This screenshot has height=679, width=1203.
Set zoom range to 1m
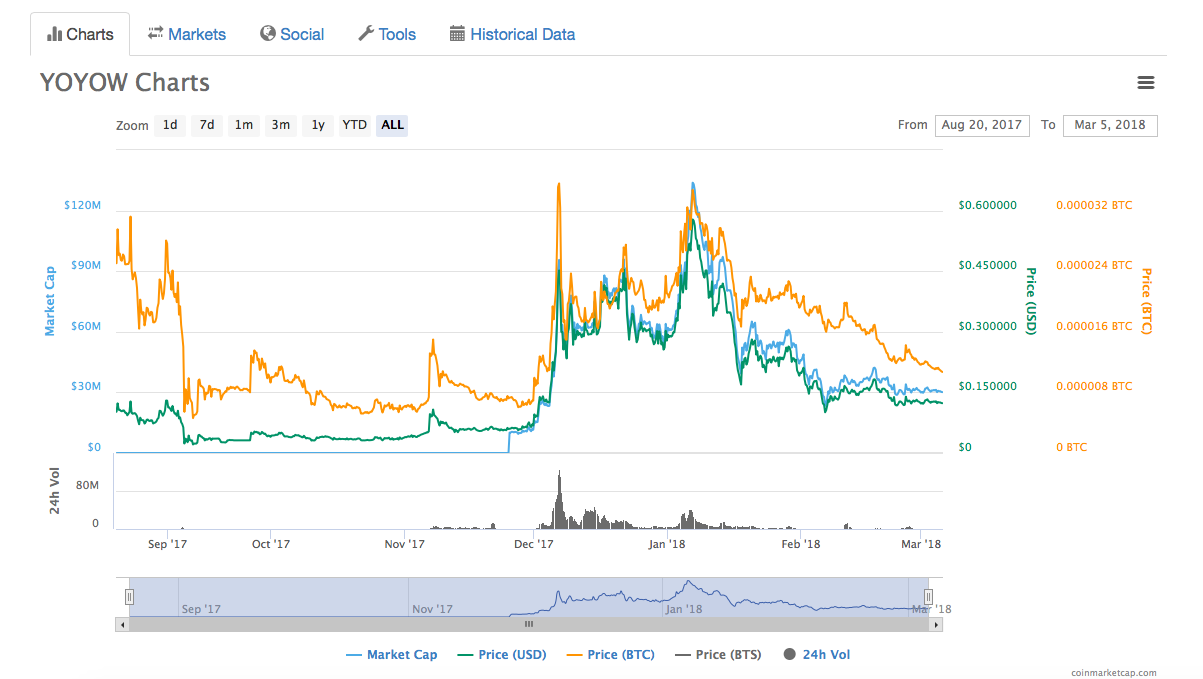tap(243, 125)
